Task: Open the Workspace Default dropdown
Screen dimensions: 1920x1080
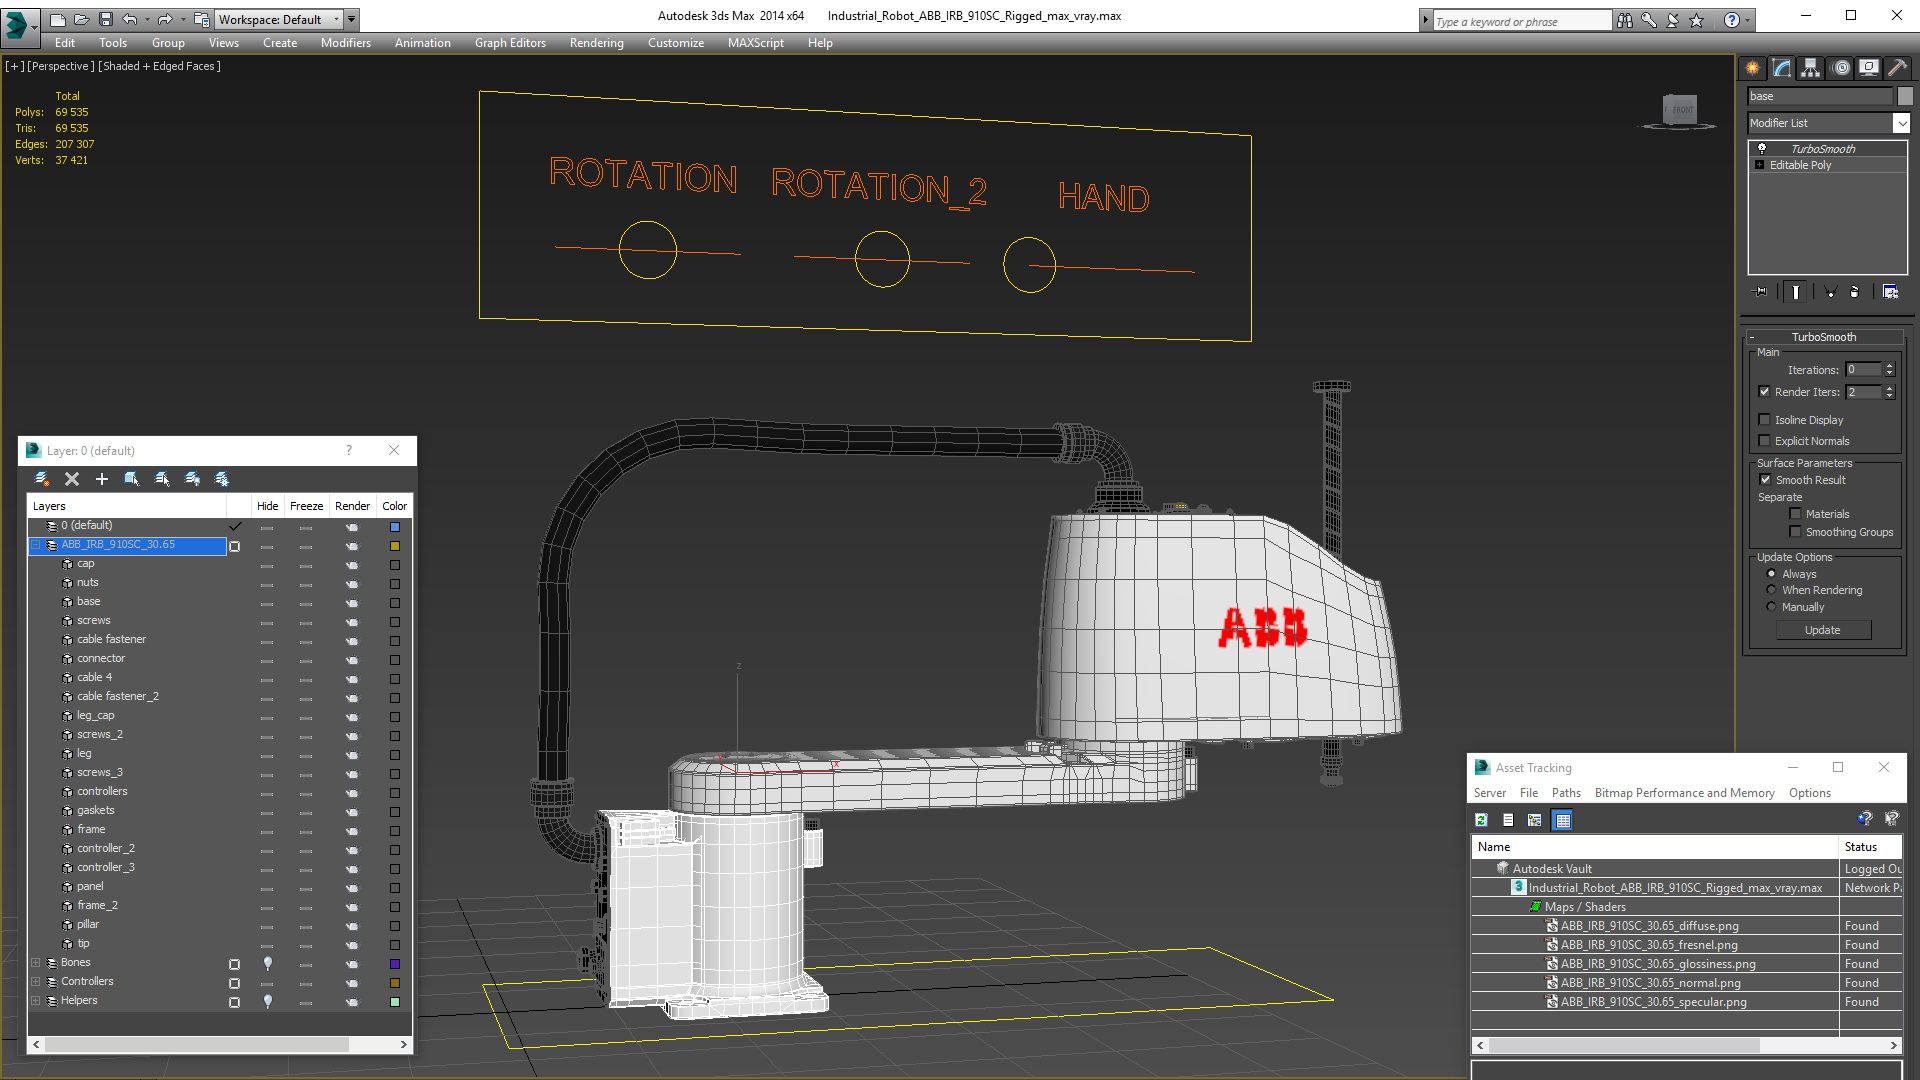Action: pyautogui.click(x=279, y=19)
